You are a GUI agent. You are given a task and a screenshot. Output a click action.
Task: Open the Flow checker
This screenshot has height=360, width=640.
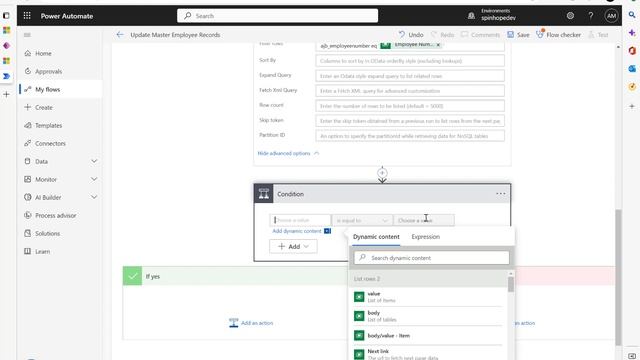click(x=558, y=35)
